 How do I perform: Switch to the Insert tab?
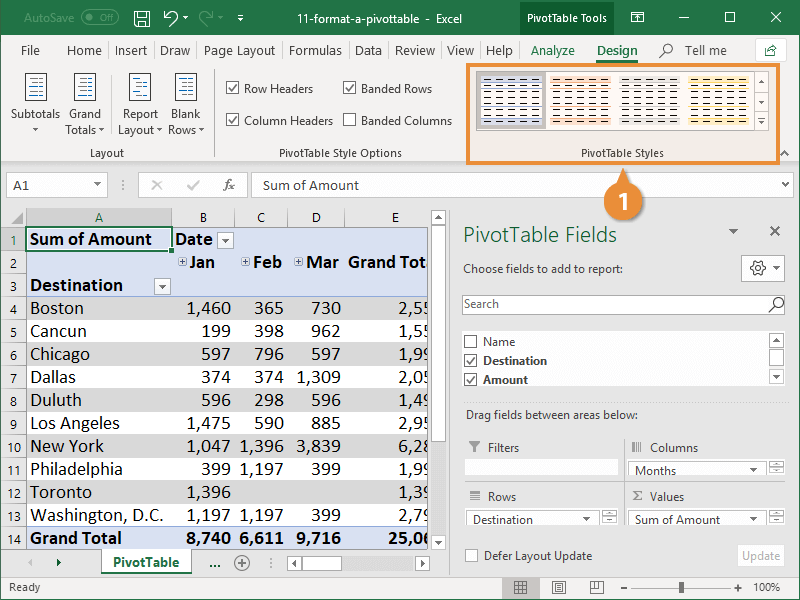(131, 51)
